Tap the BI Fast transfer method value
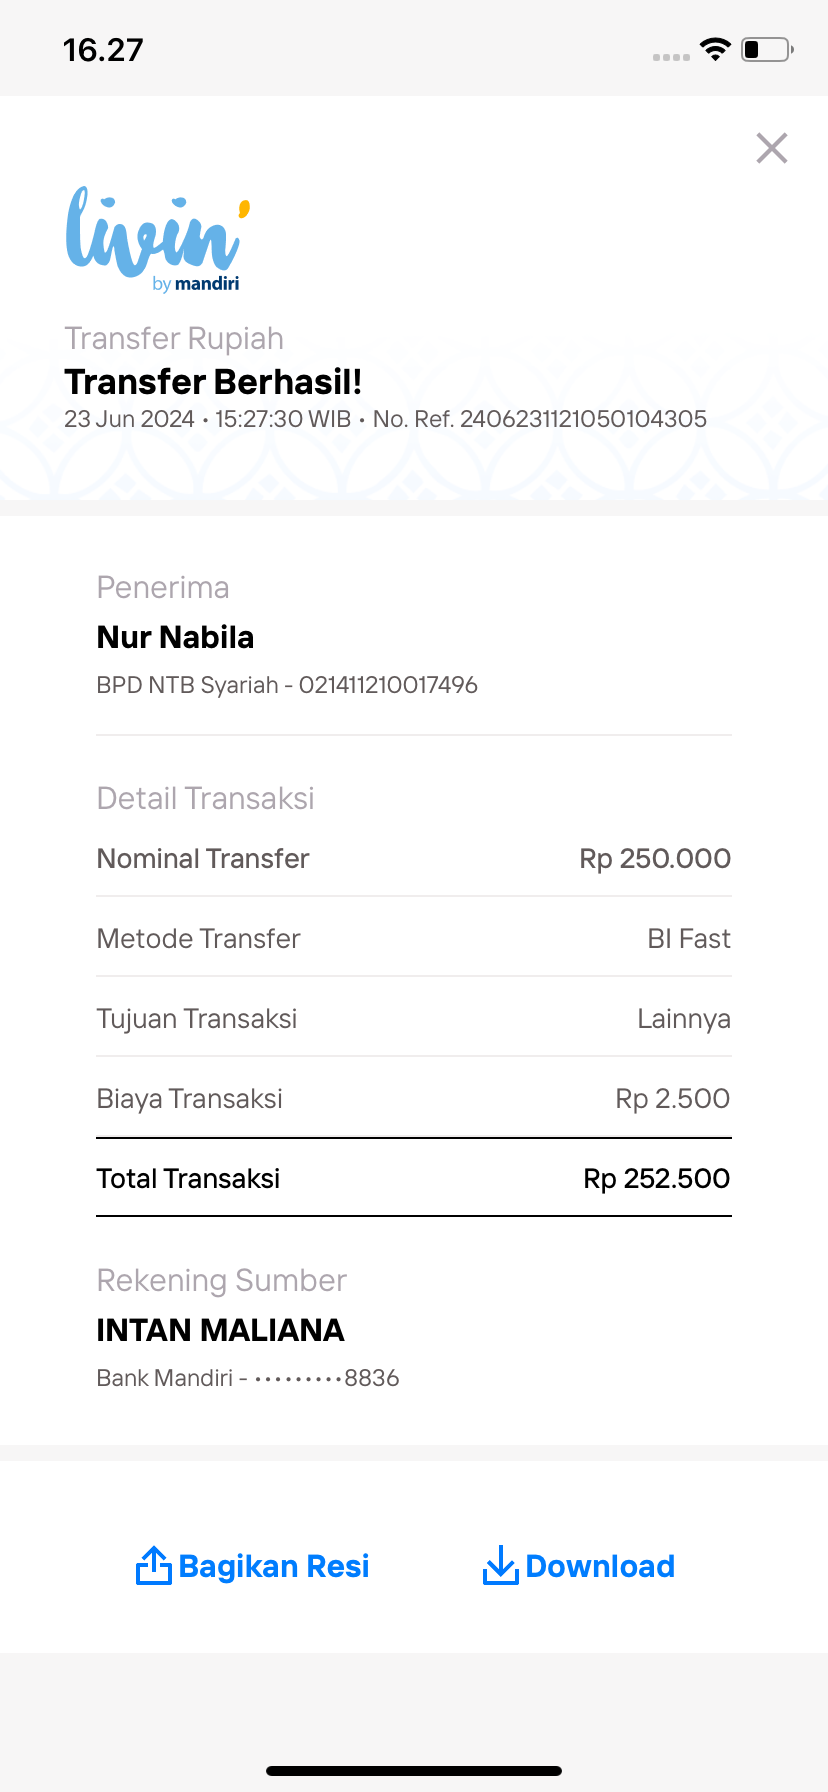 [689, 938]
